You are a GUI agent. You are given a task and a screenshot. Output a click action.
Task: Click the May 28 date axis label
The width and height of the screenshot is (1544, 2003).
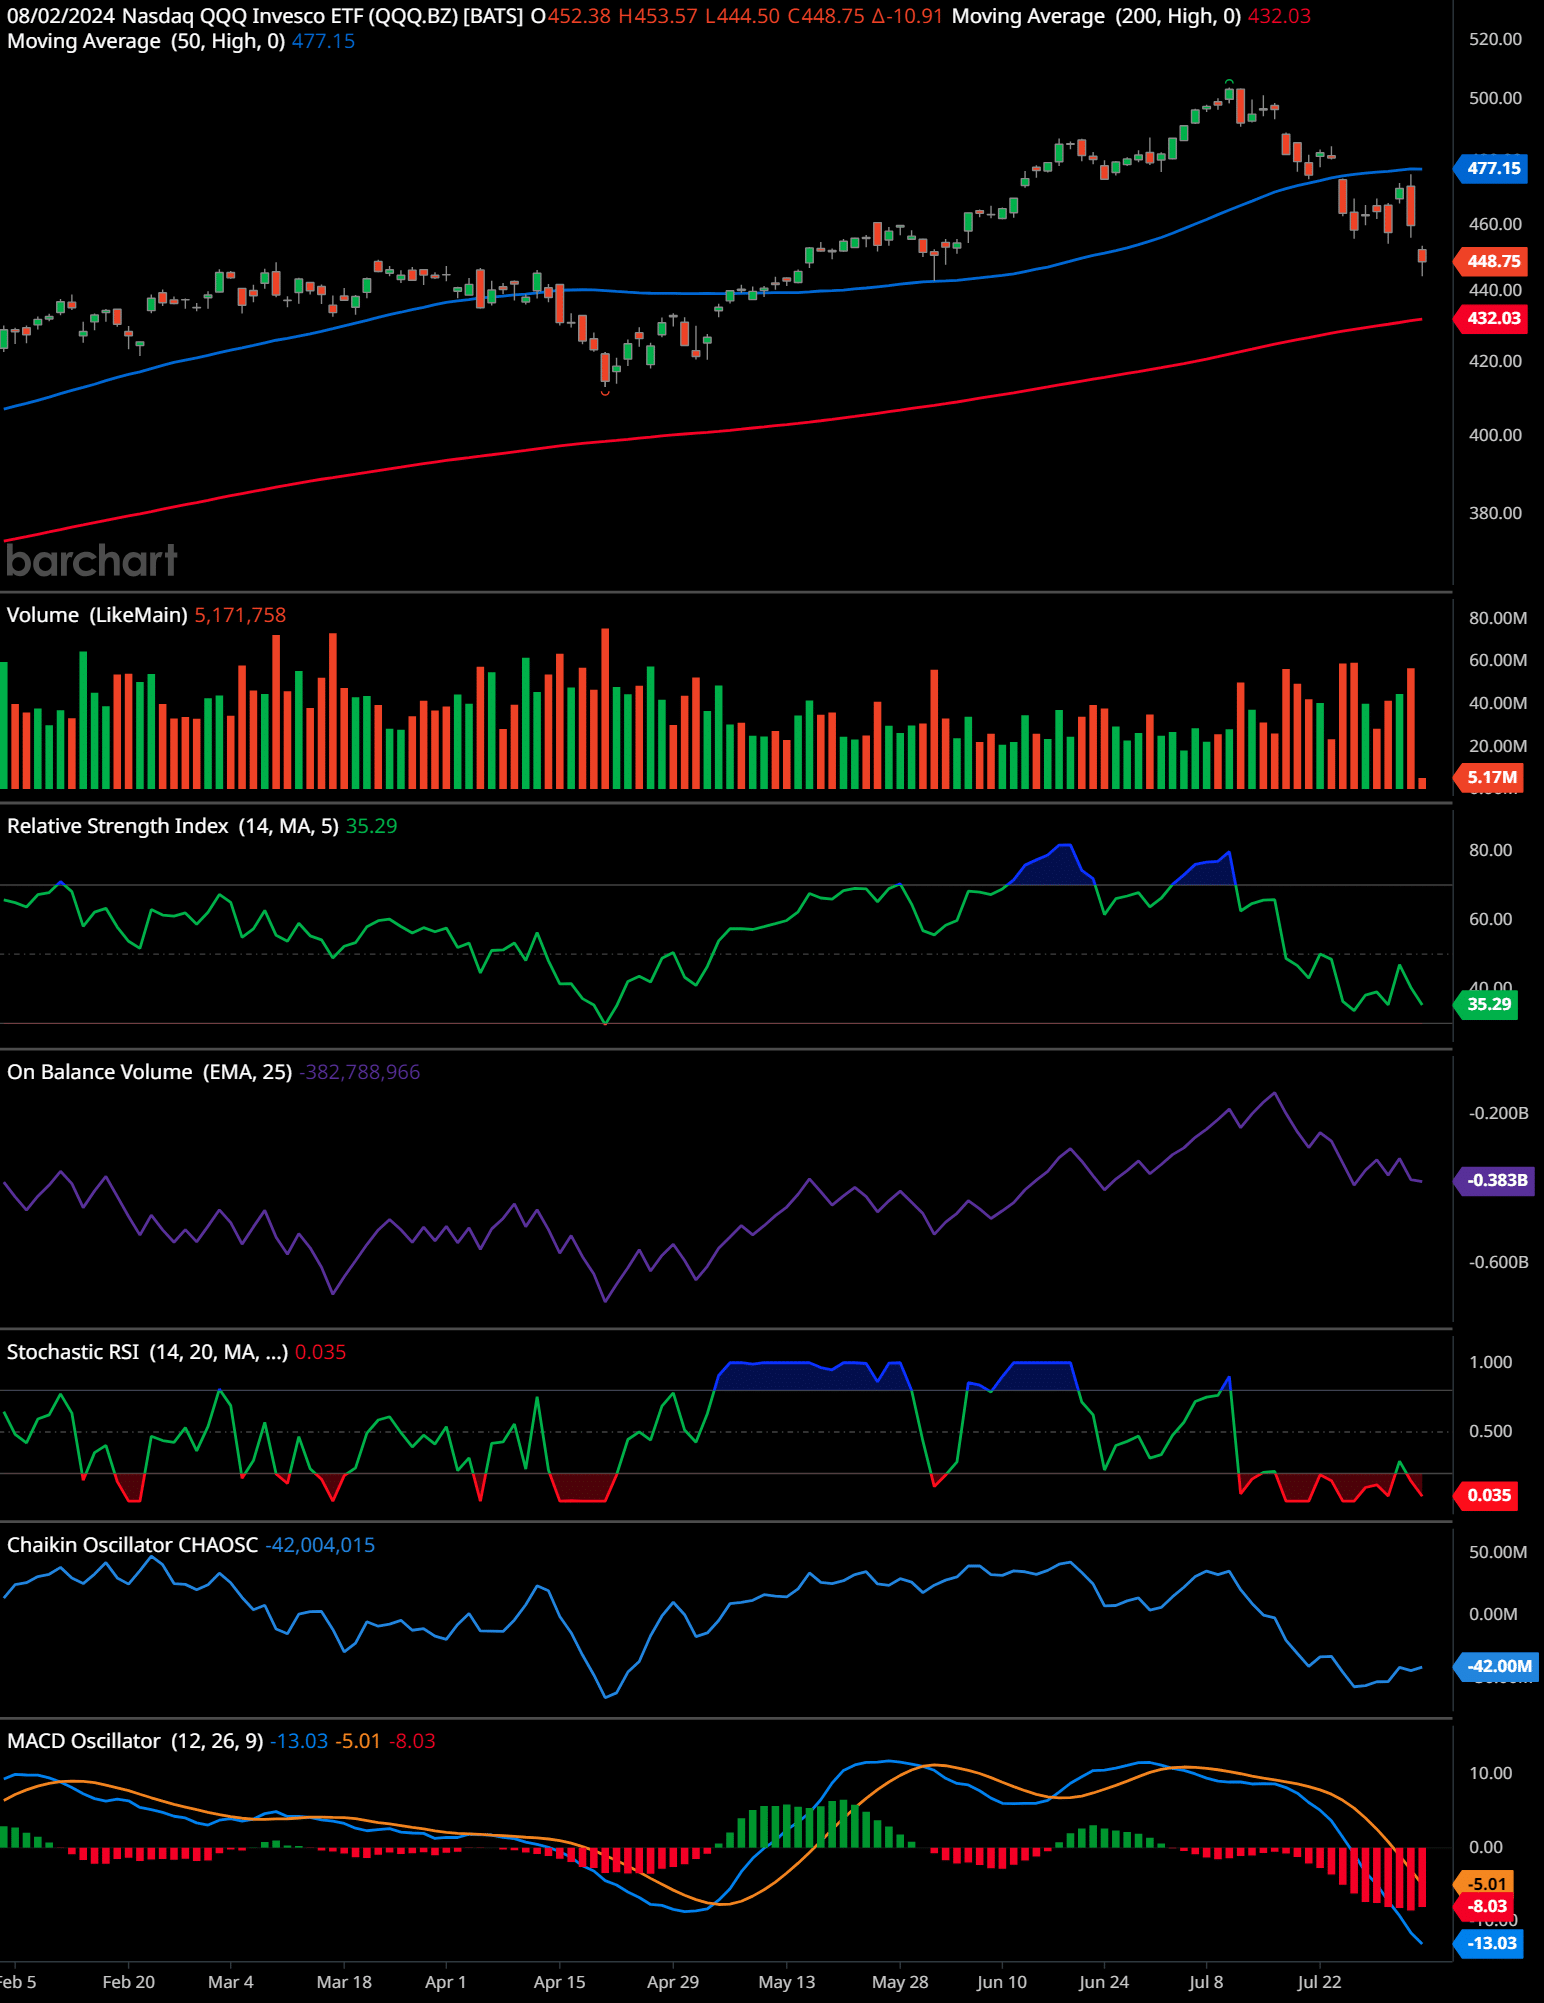[x=900, y=1982]
